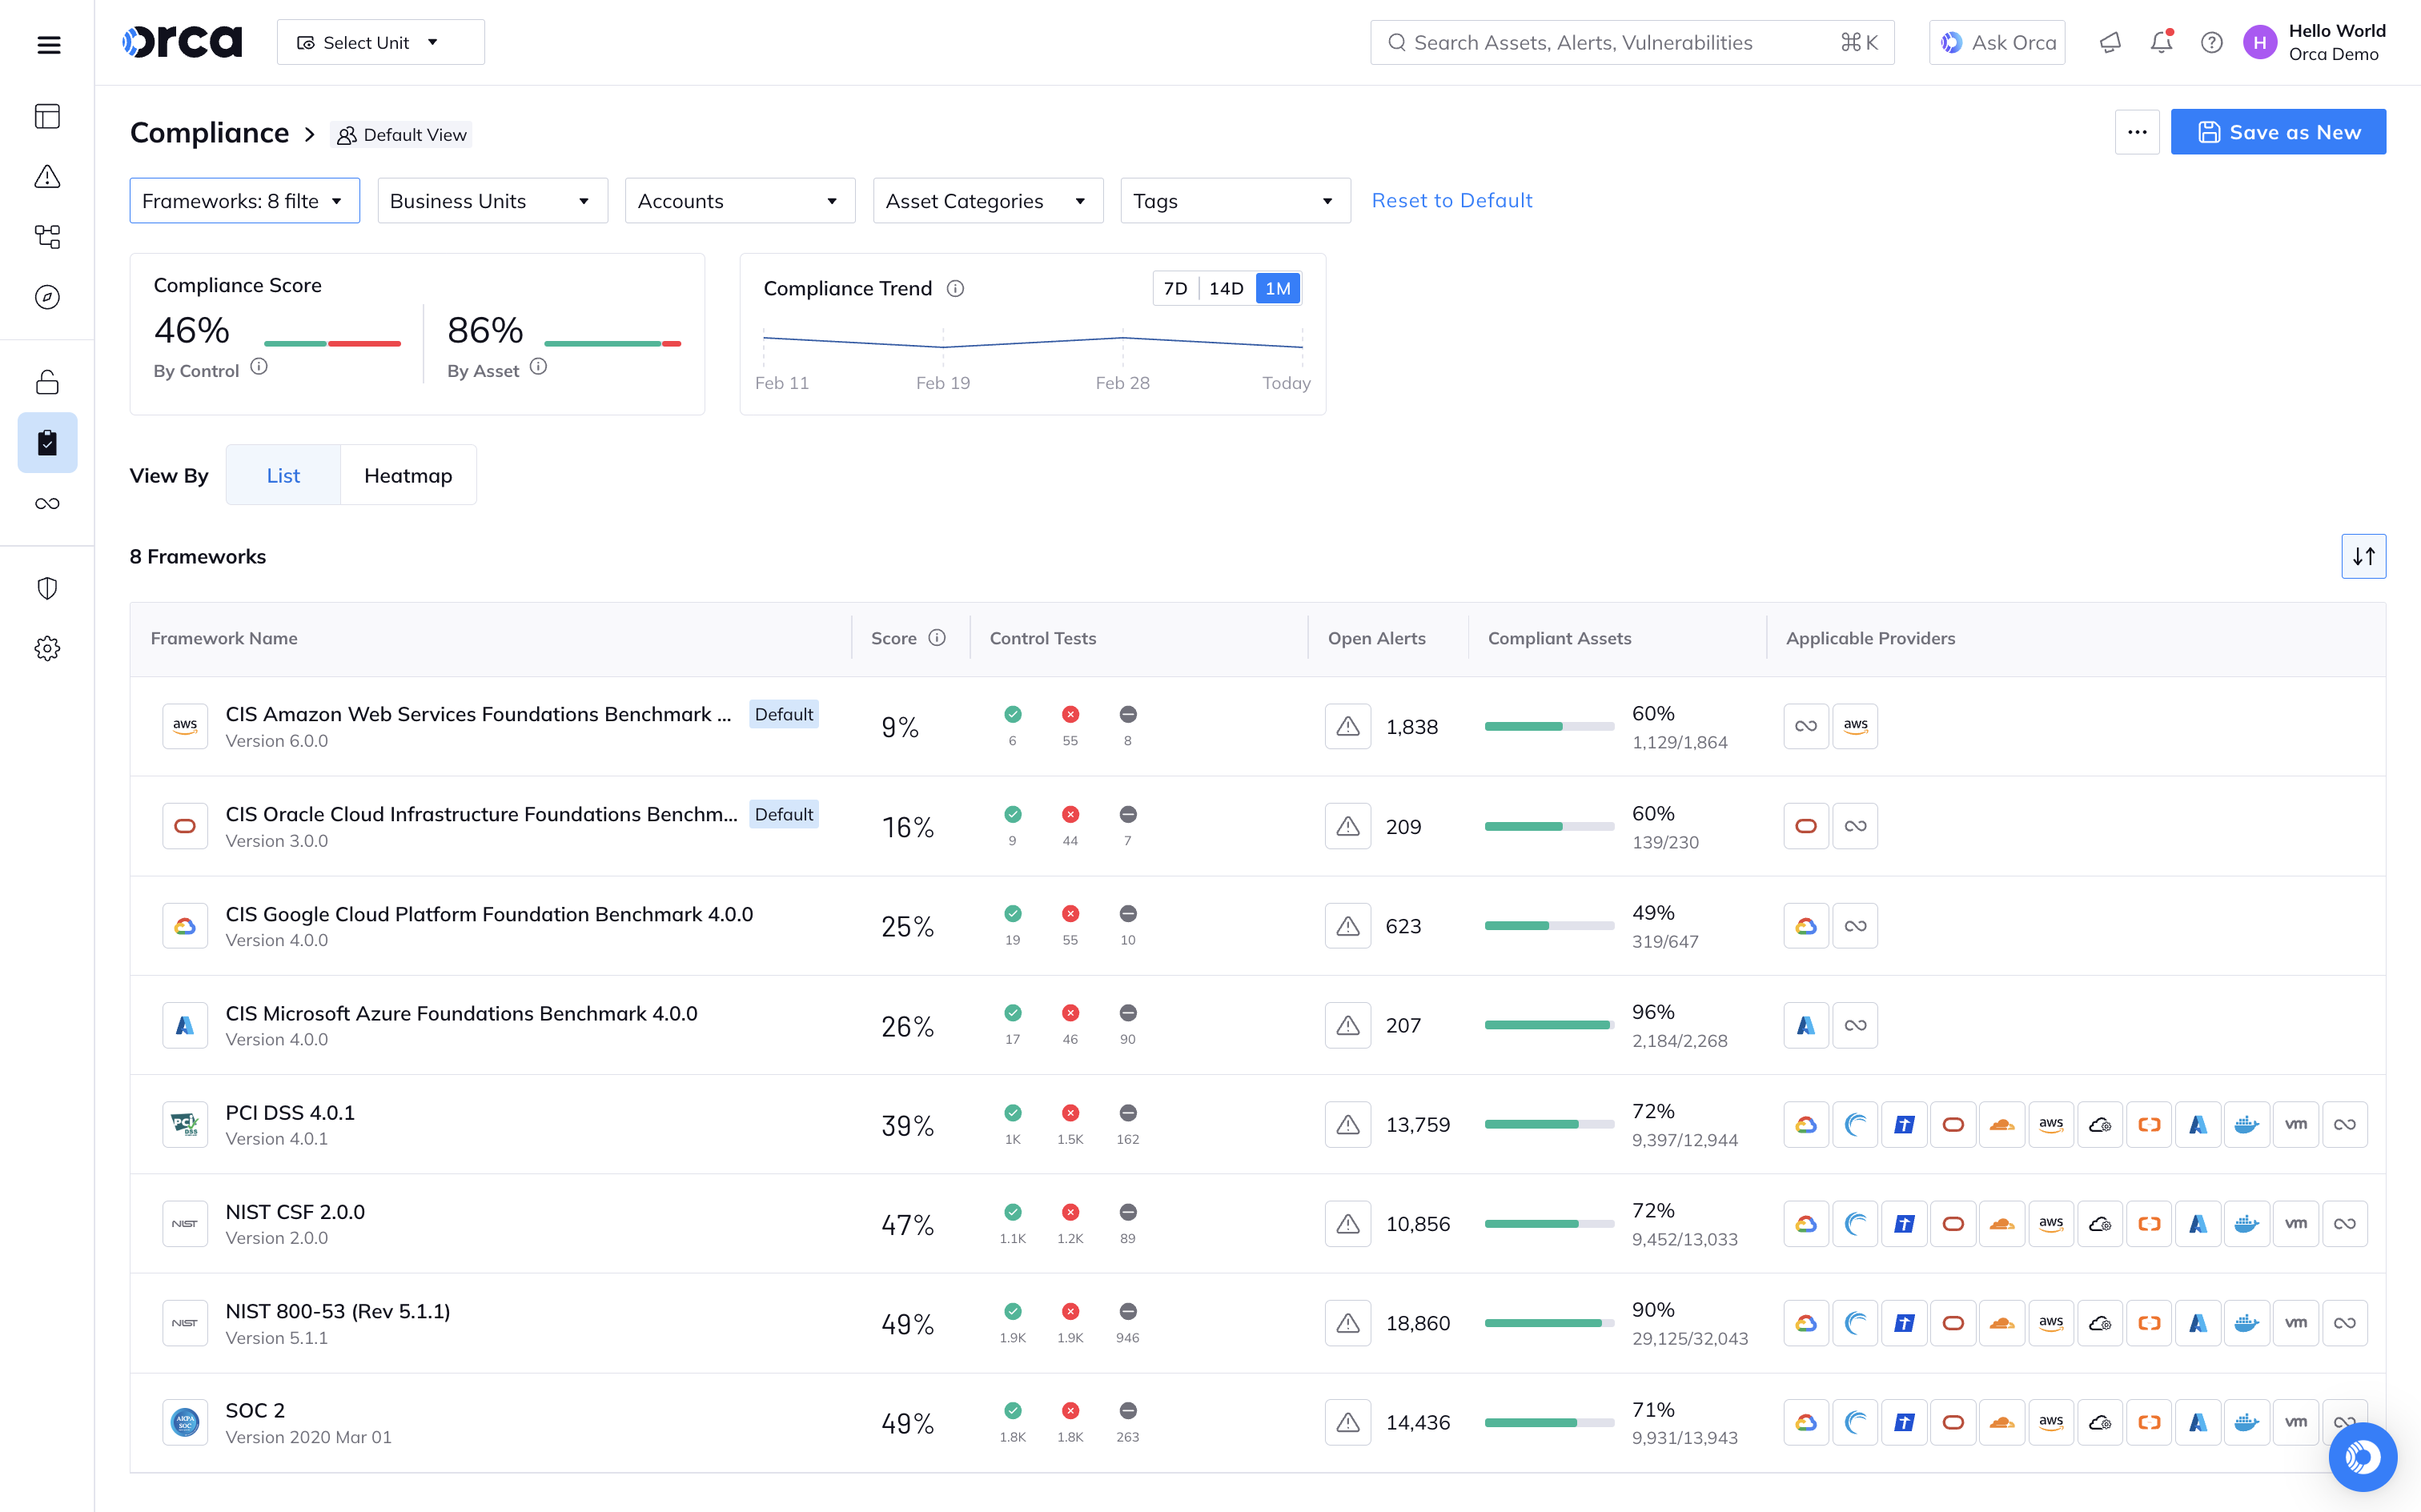The height and width of the screenshot is (1512, 2421).
Task: Open the alerts panel in the left sidebar
Action: coord(47,177)
